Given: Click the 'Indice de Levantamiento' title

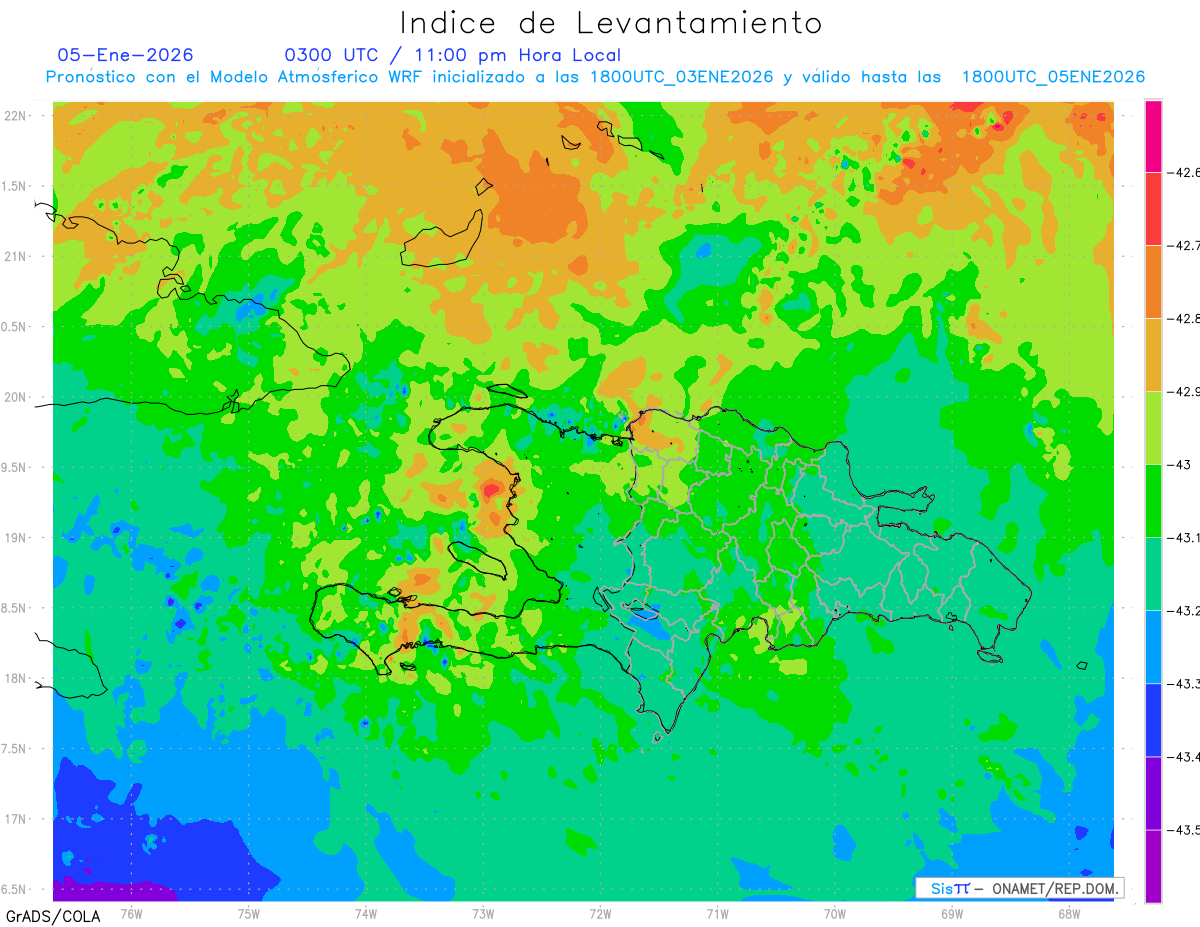Looking at the screenshot, I should pyautogui.click(x=611, y=22).
